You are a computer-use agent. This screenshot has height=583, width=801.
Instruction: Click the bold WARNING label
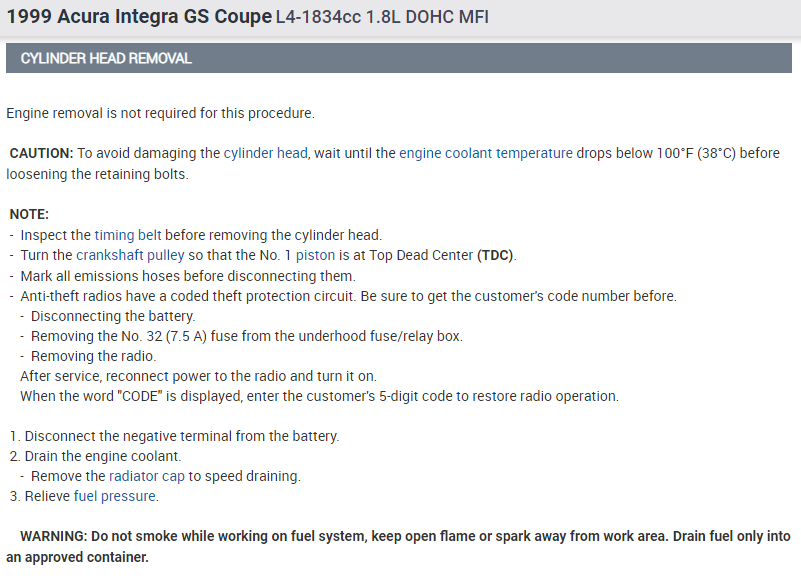[56, 537]
